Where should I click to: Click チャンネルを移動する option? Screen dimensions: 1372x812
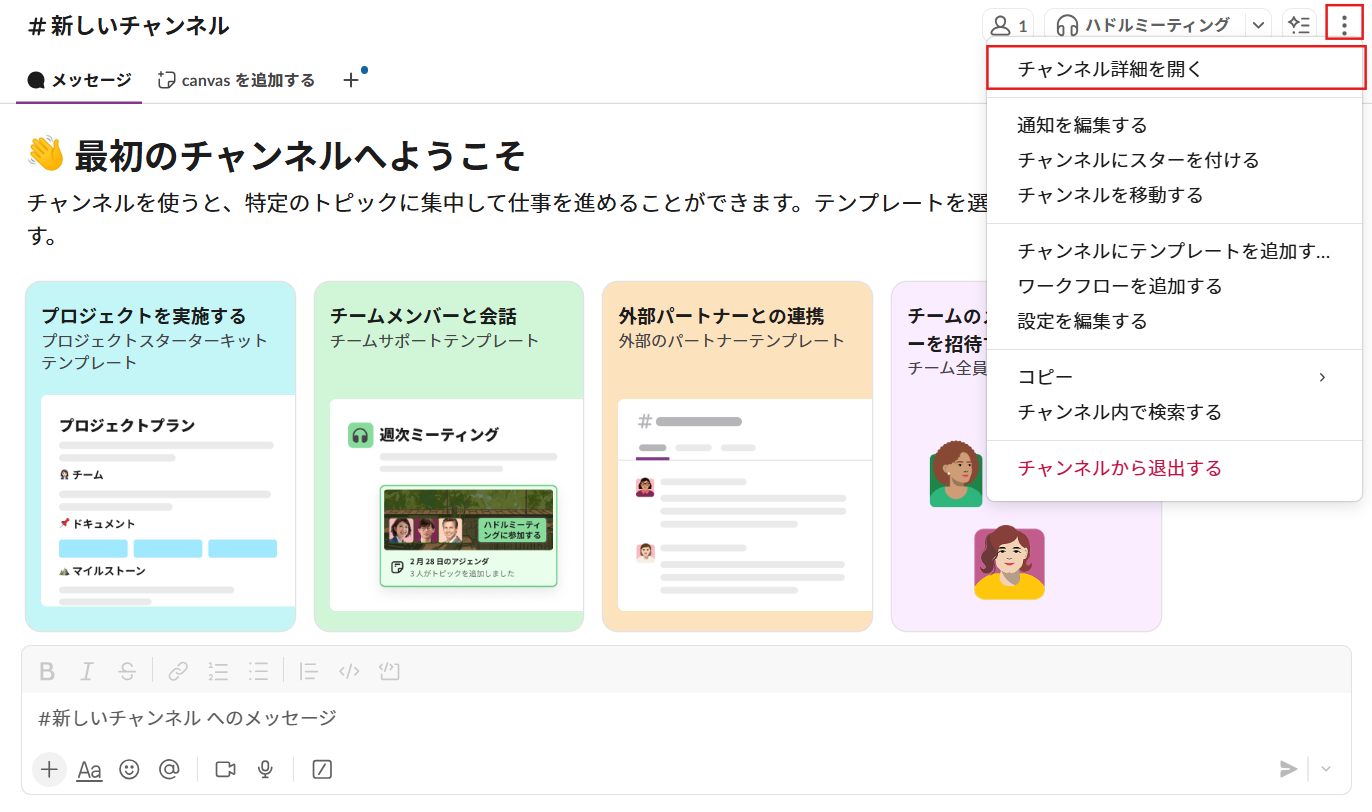(1175, 195)
